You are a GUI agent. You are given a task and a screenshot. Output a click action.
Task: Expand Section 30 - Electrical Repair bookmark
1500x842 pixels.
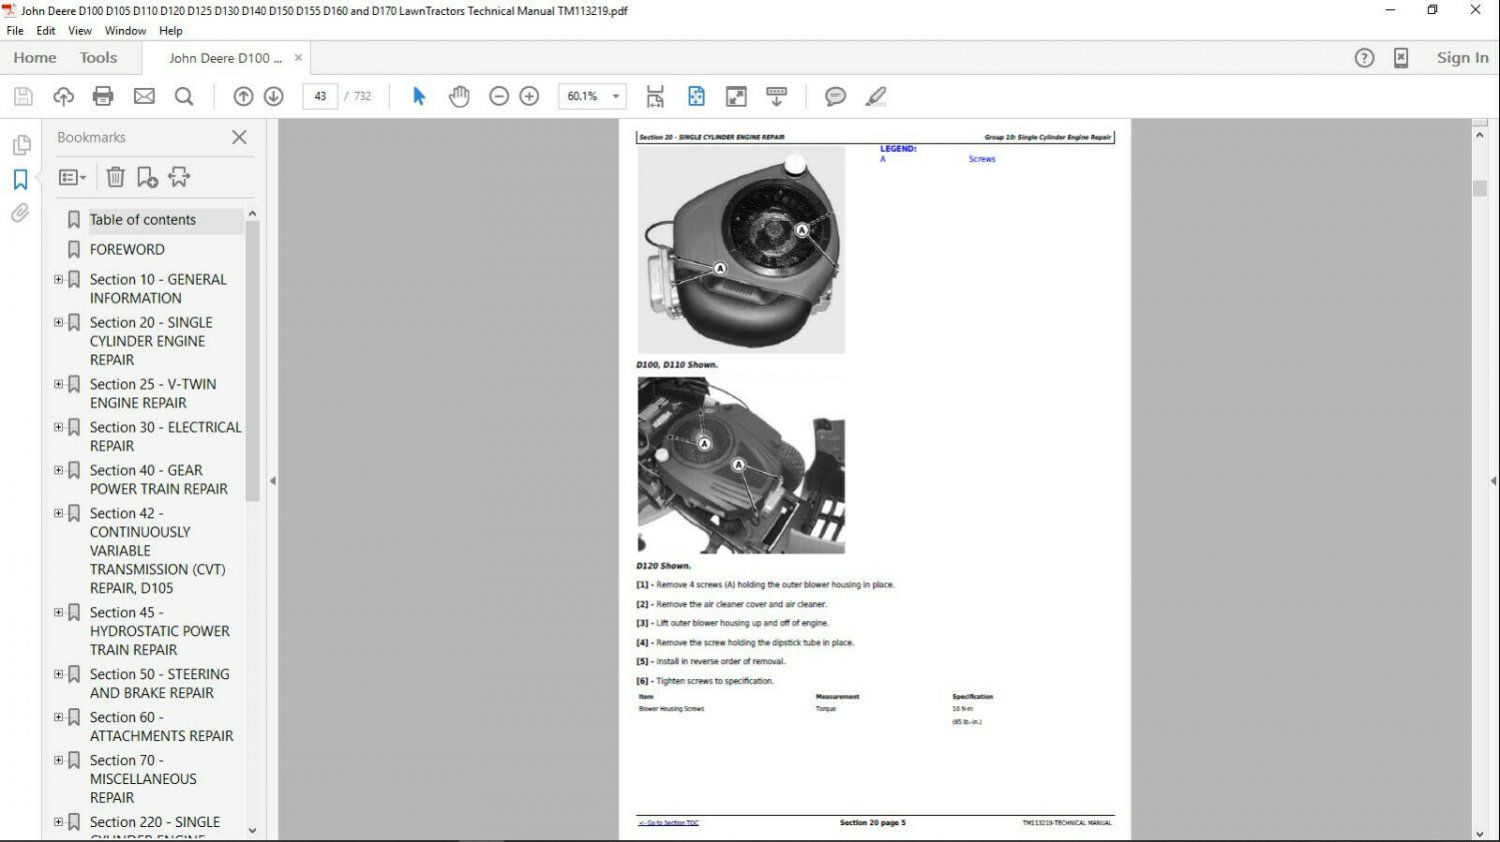(58, 427)
